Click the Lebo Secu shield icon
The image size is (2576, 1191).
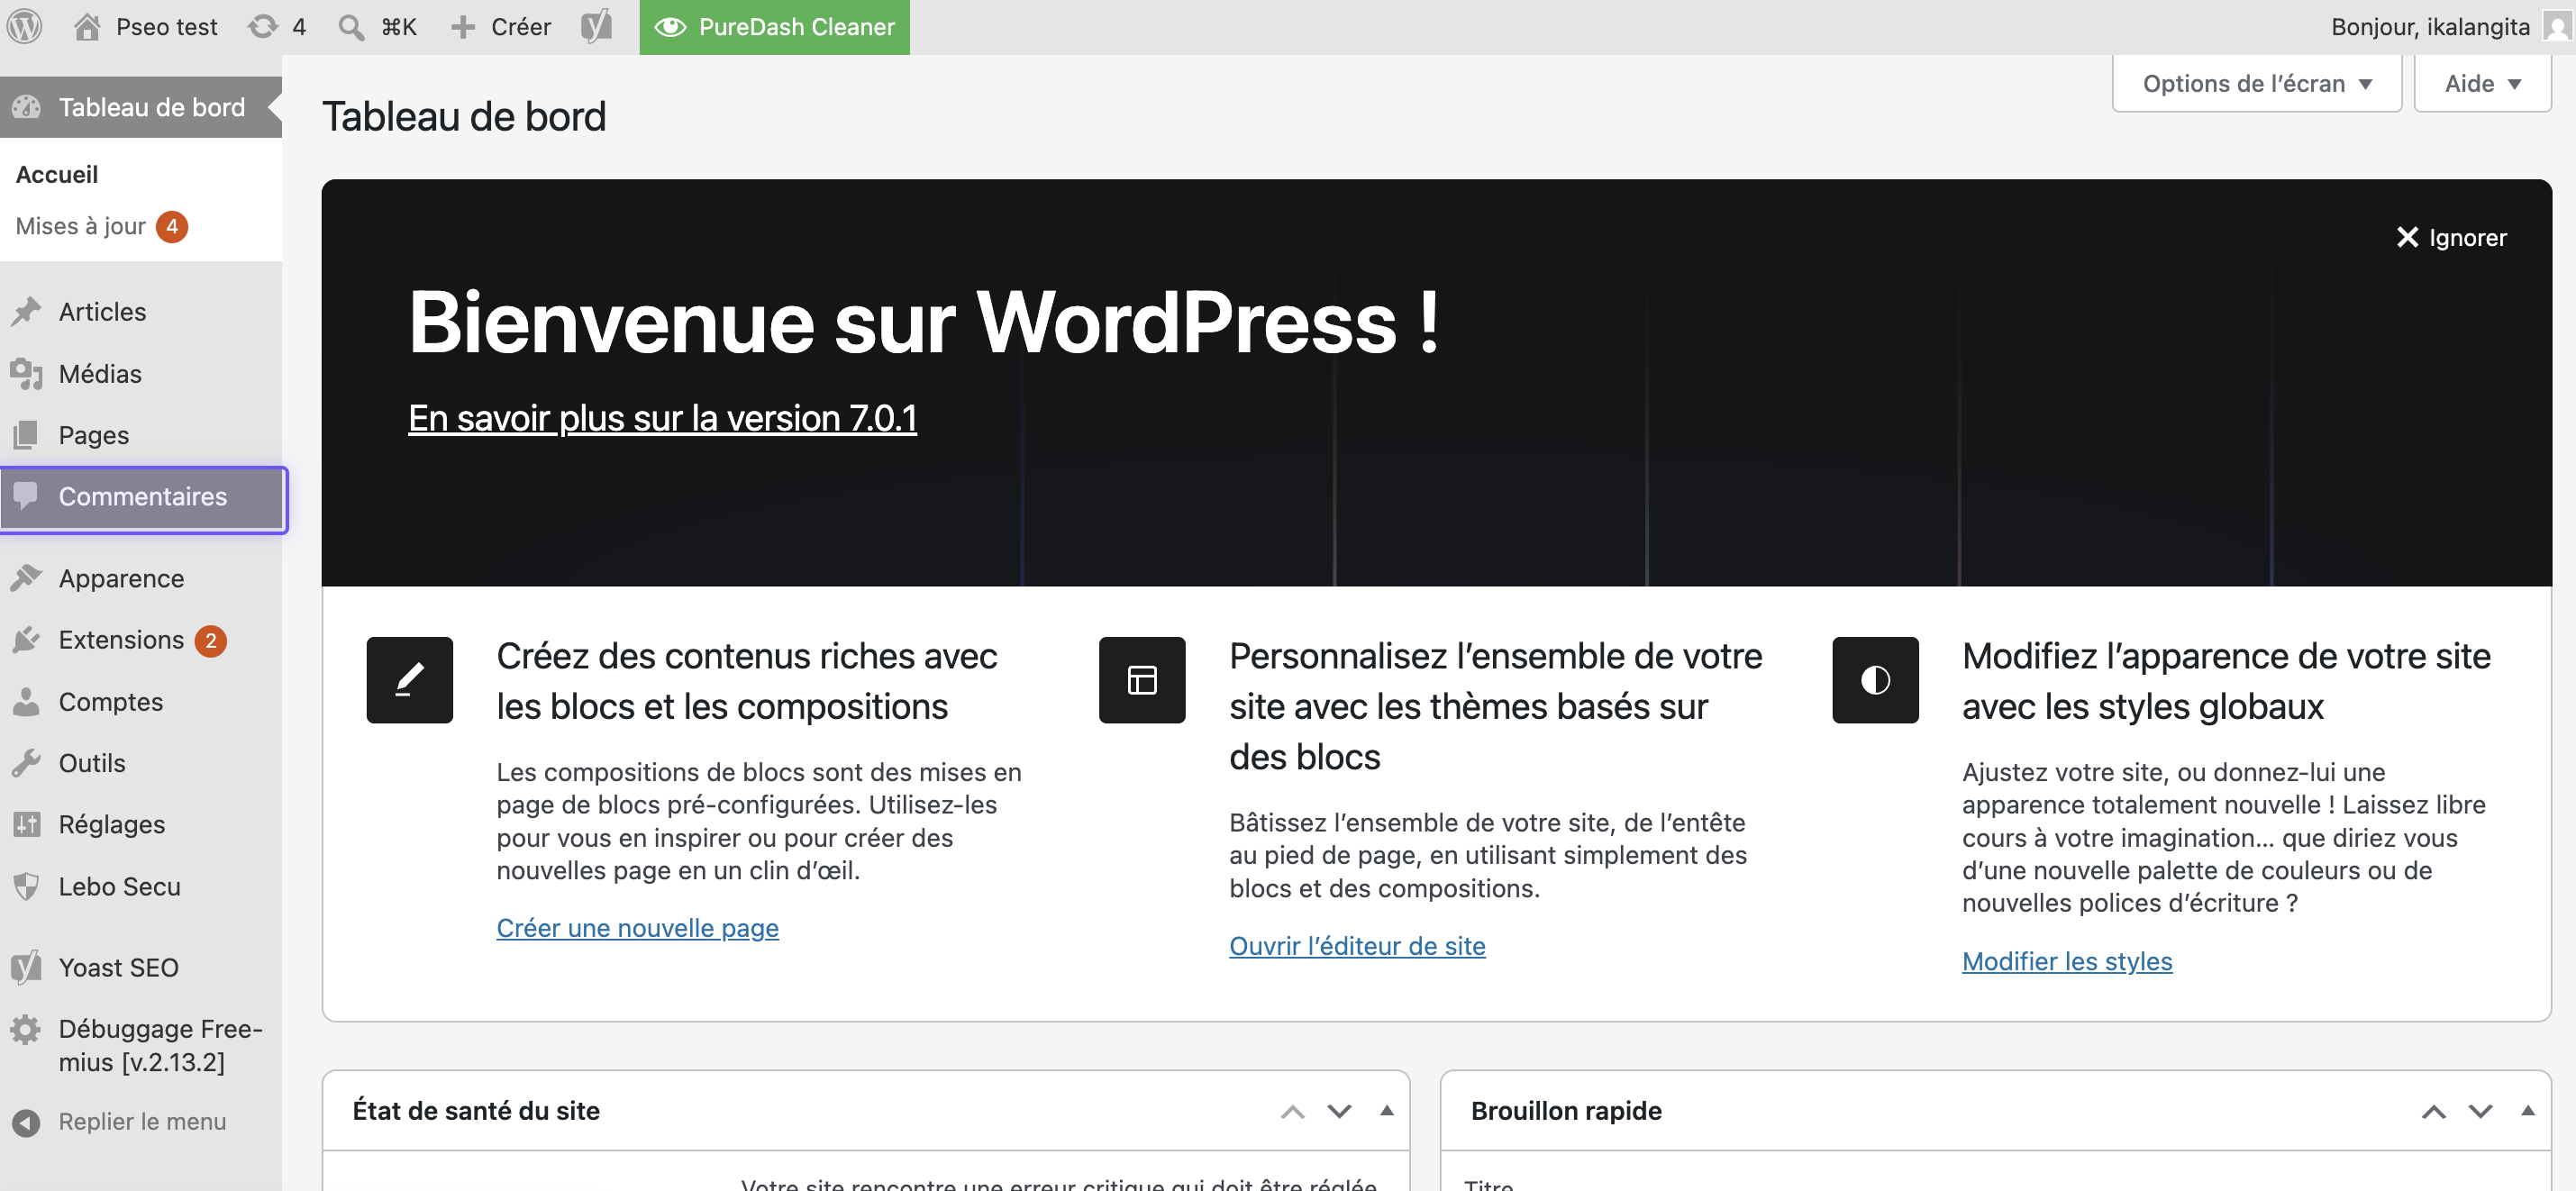pyautogui.click(x=26, y=886)
